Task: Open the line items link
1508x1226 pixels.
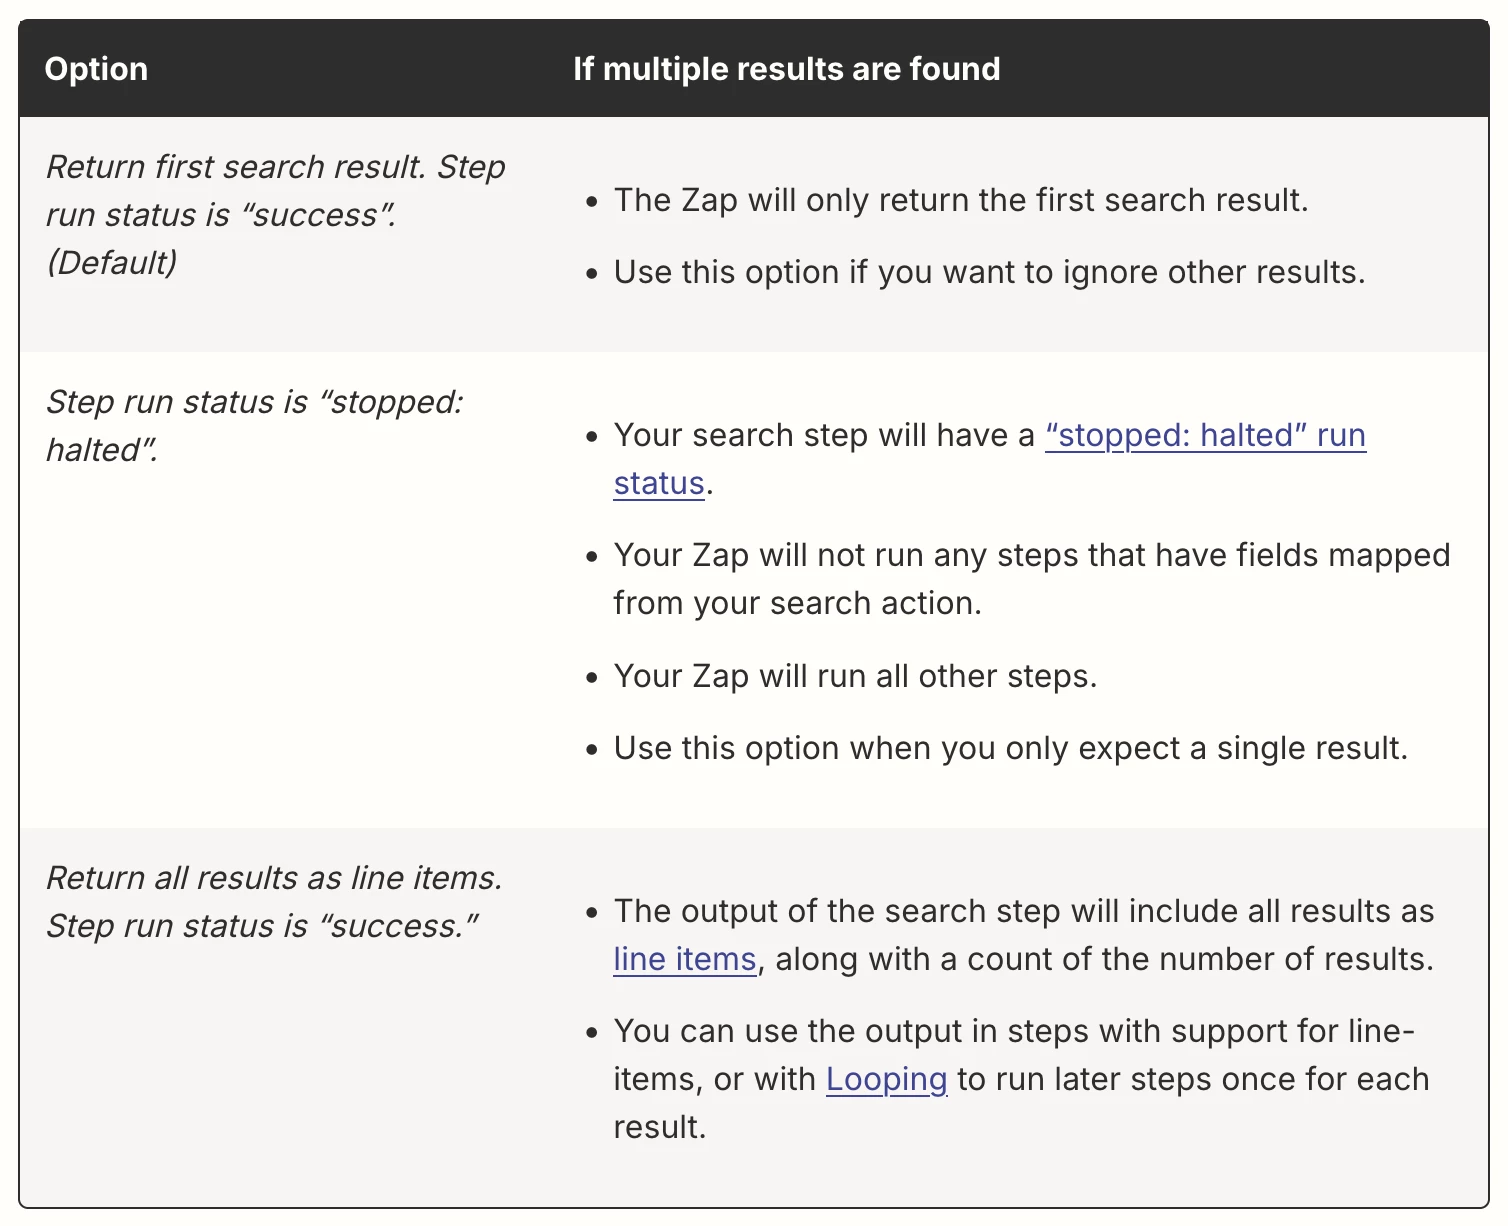Action: click(685, 959)
